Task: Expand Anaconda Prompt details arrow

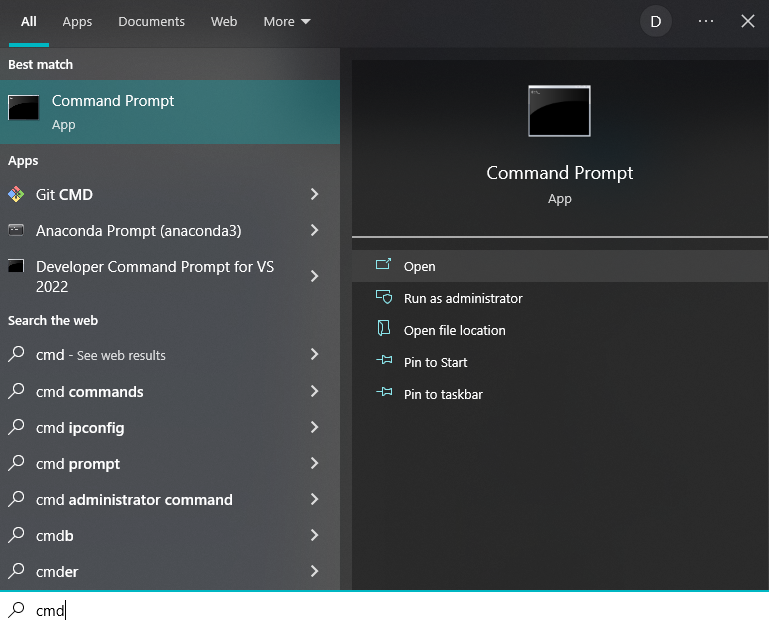Action: (x=314, y=230)
